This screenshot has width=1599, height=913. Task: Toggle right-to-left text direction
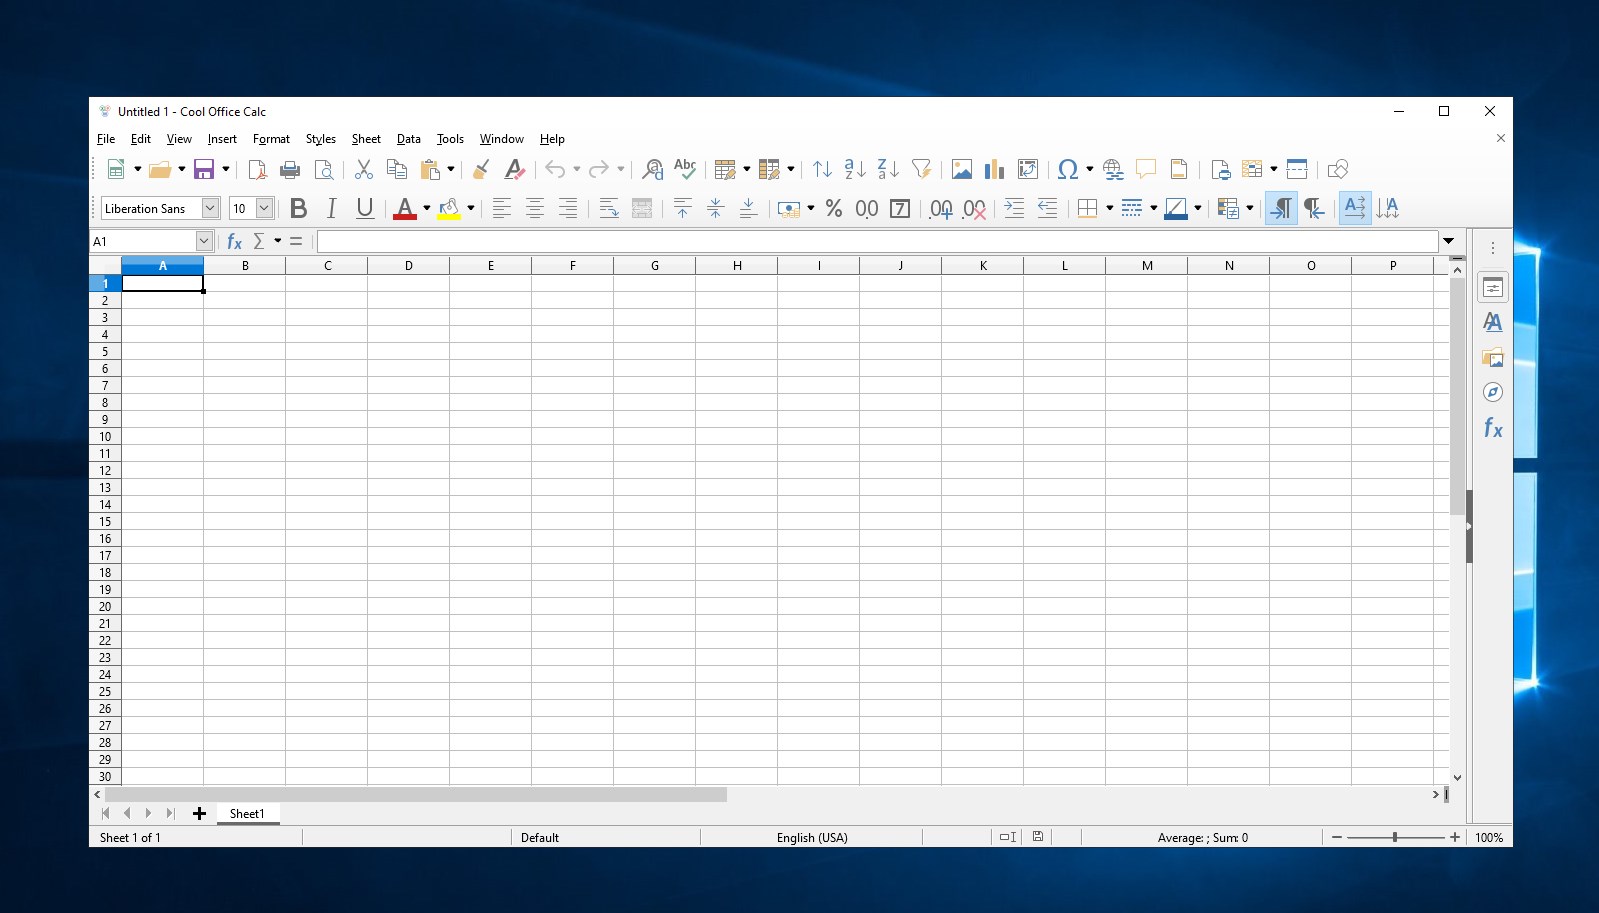(1314, 208)
